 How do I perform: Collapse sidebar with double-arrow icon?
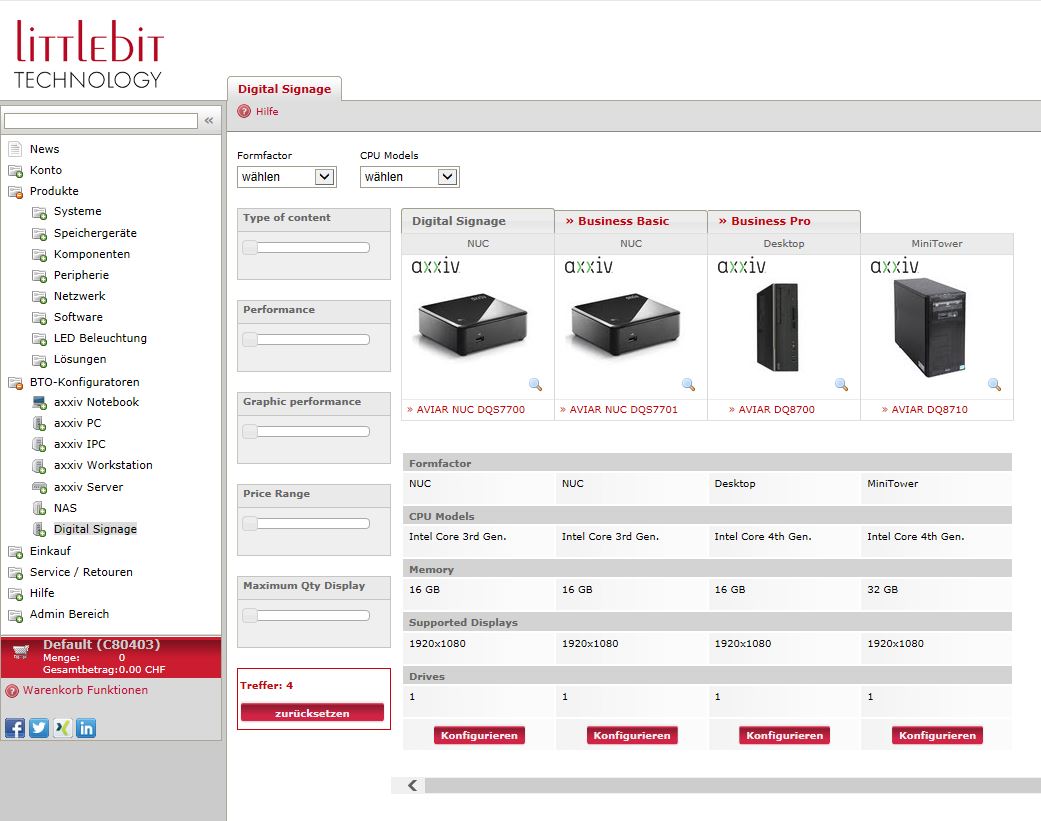[209, 120]
